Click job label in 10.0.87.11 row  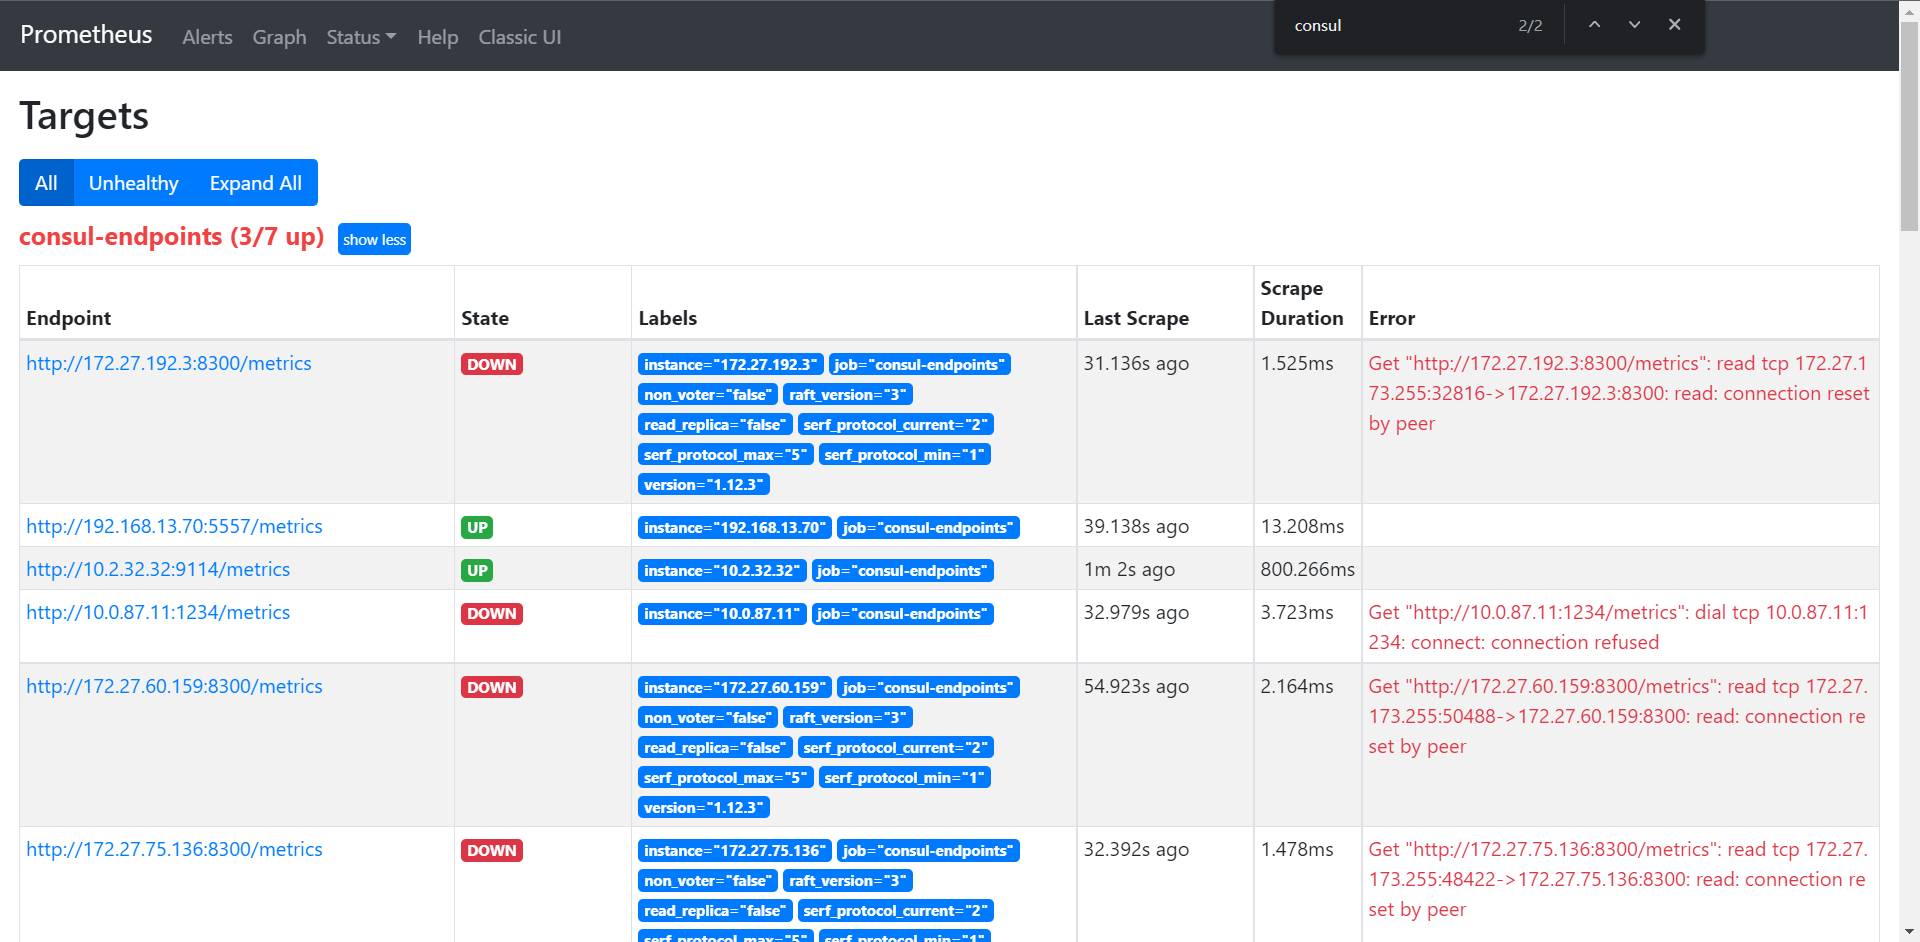[902, 613]
